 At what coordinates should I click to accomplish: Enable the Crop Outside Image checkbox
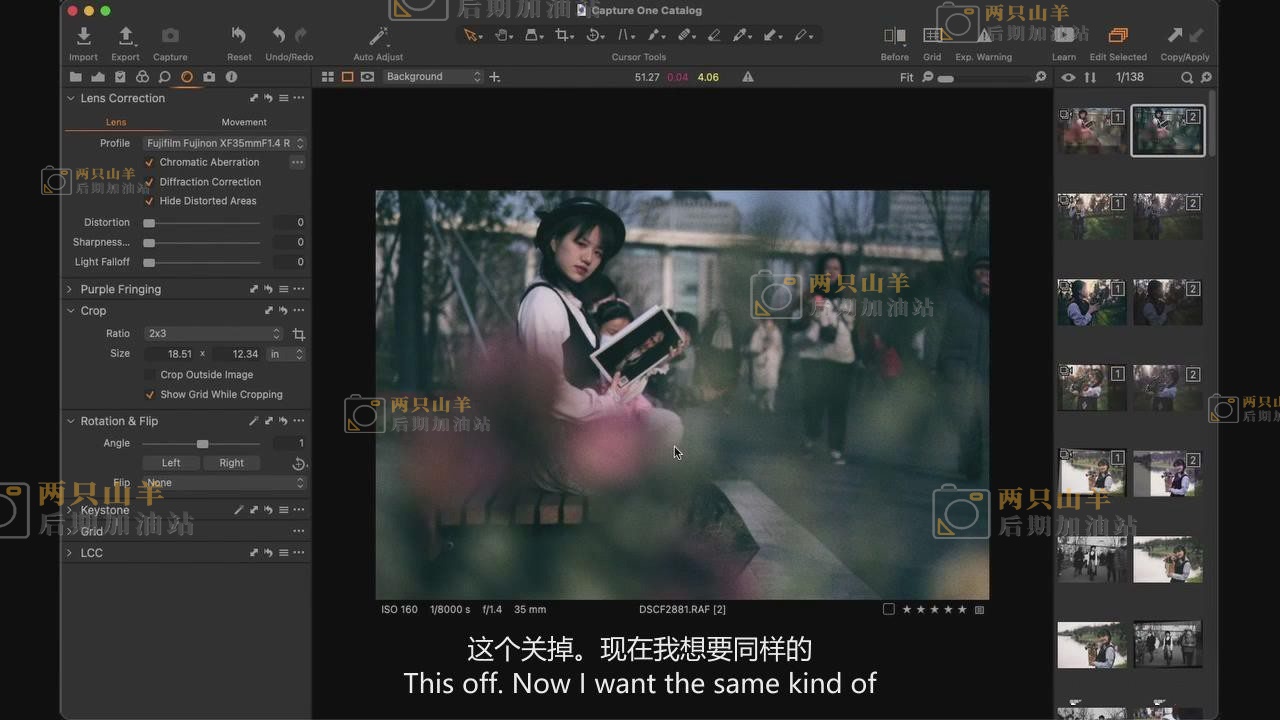(150, 375)
